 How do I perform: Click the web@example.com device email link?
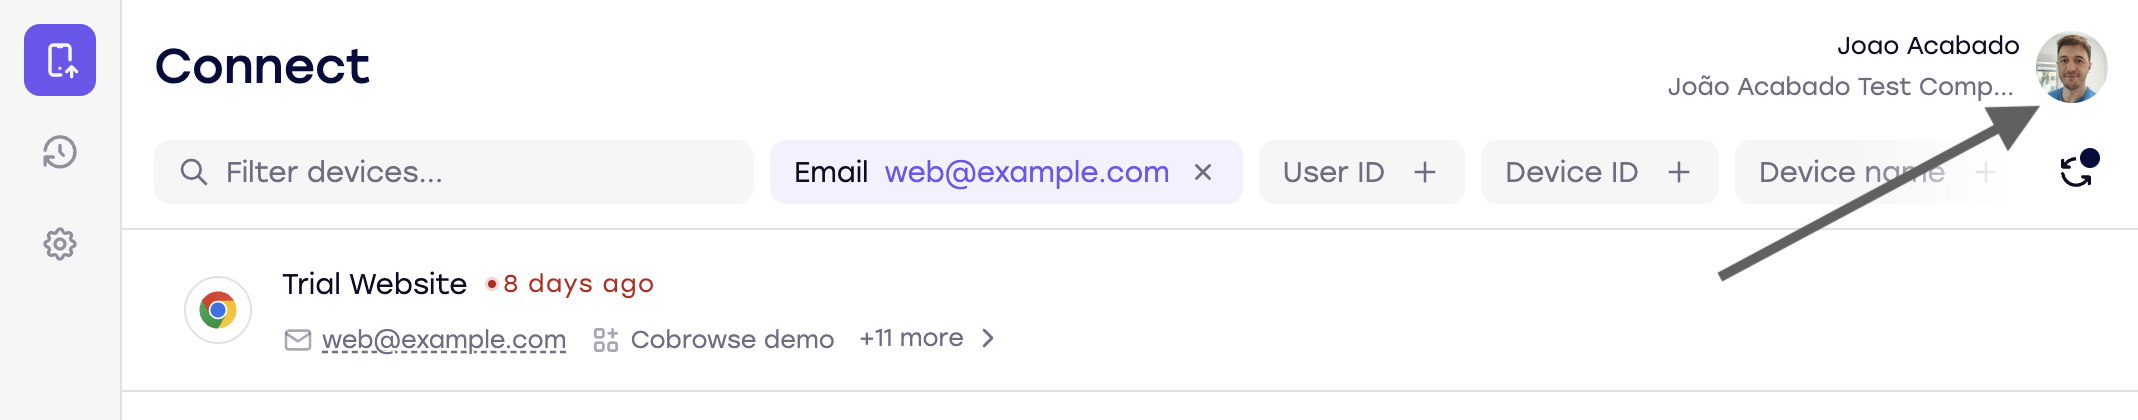444,340
